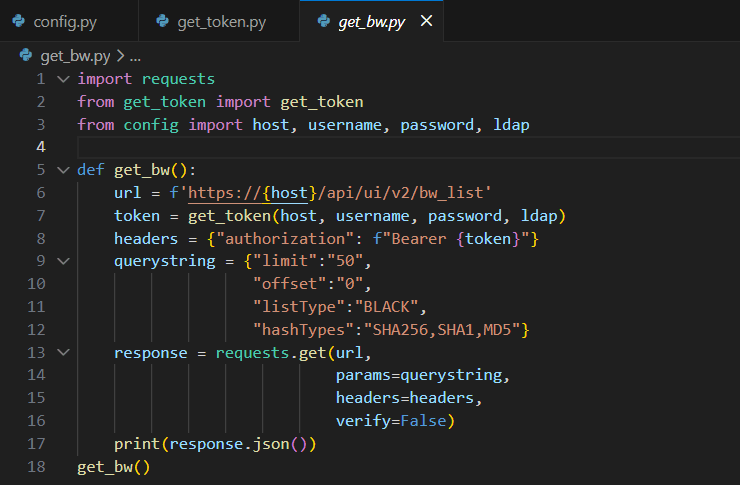Image resolution: width=740 pixels, height=485 pixels.
Task: Click the 'token' variable on line 7
Action: pyautogui.click(x=137, y=216)
